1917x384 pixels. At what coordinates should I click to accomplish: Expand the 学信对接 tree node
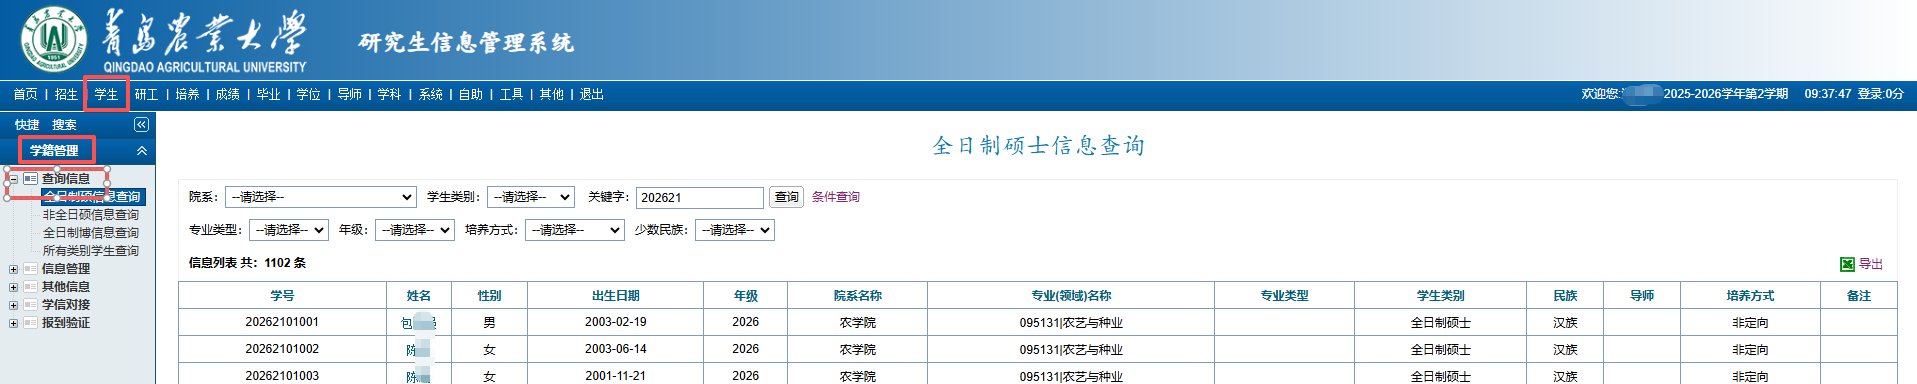point(13,305)
